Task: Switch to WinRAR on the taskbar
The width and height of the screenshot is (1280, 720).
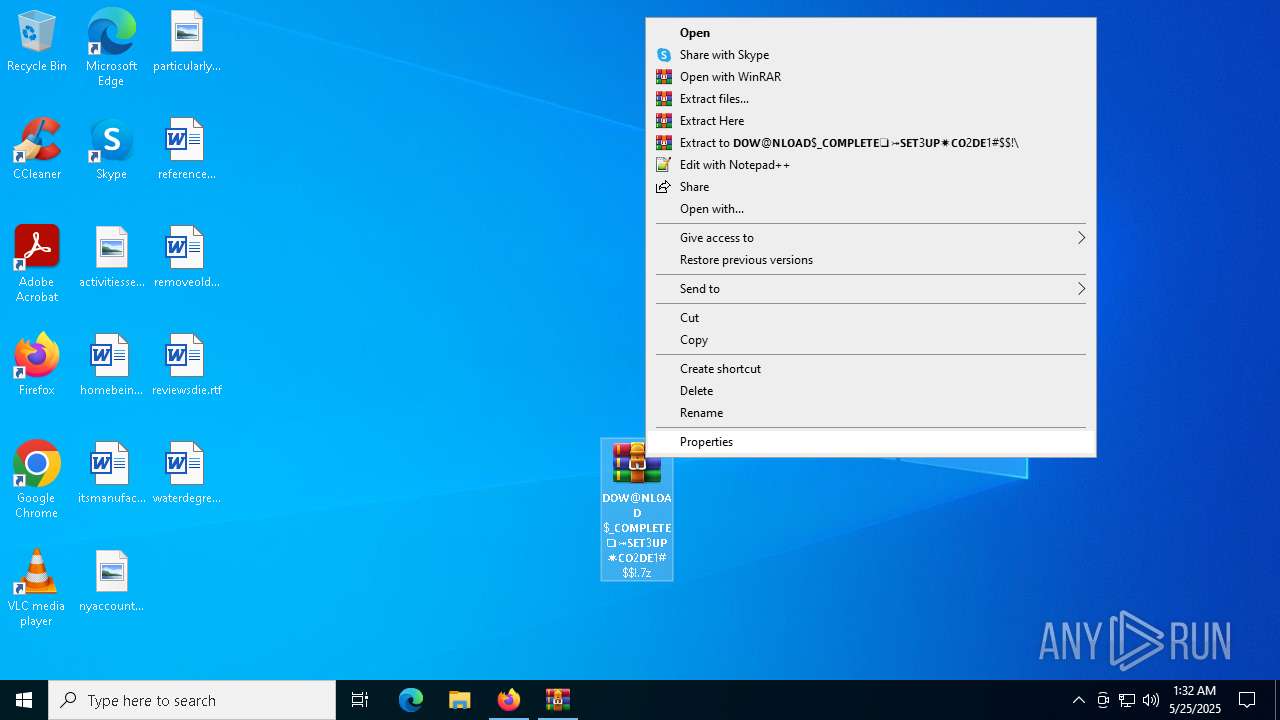Action: (x=557, y=700)
